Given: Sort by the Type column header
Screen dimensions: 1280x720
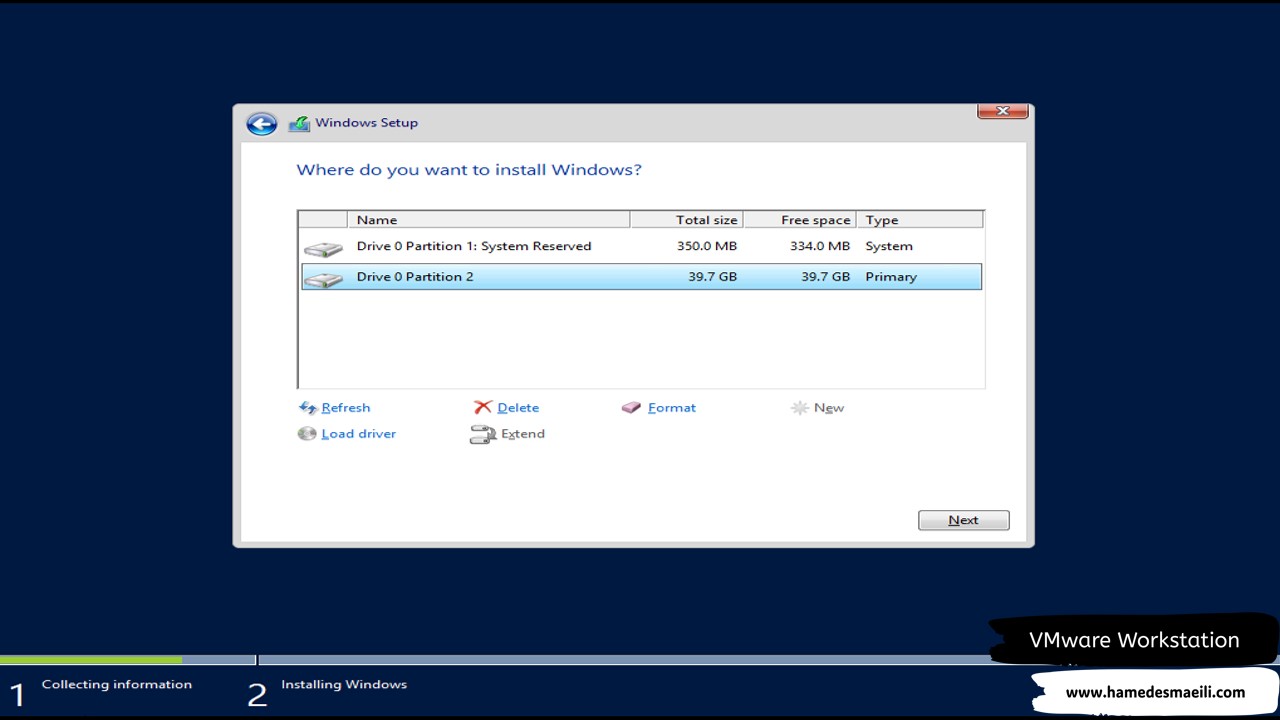Looking at the screenshot, I should [x=920, y=220].
